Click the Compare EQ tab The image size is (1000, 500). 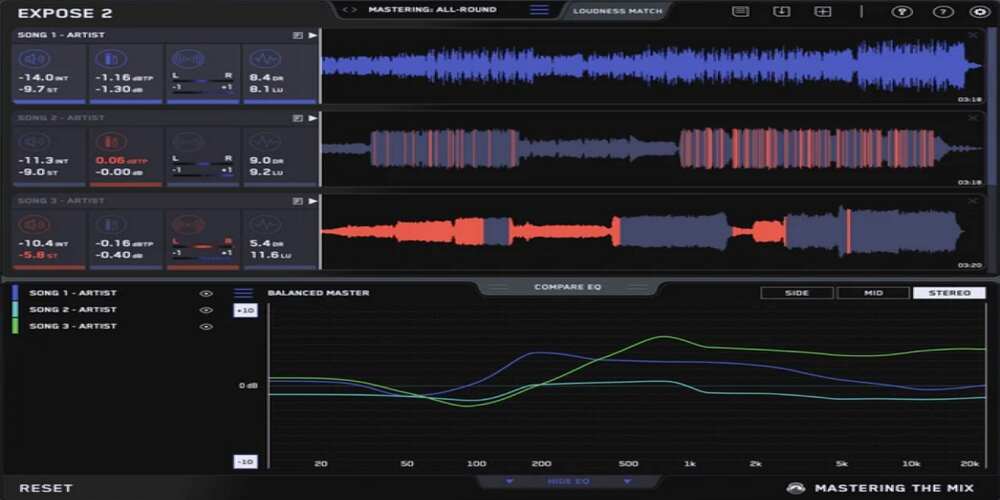click(x=568, y=287)
